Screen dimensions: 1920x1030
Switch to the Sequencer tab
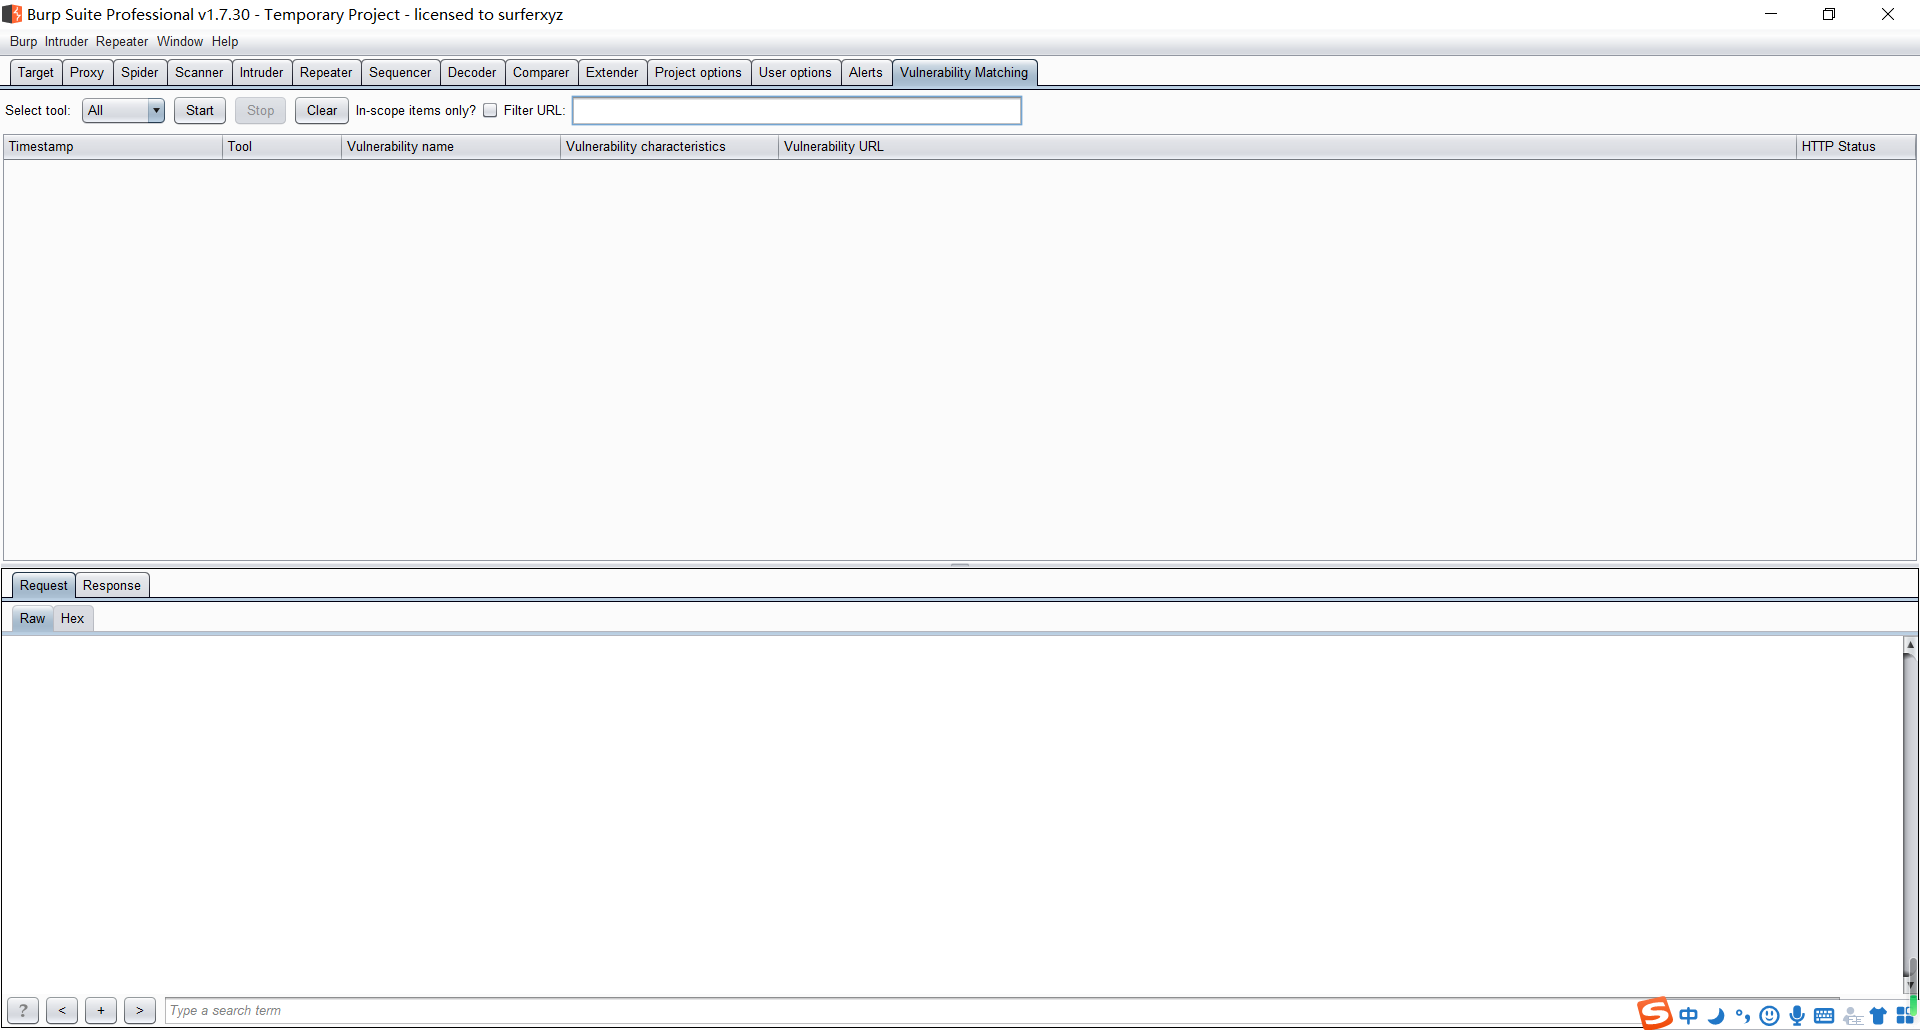point(400,73)
